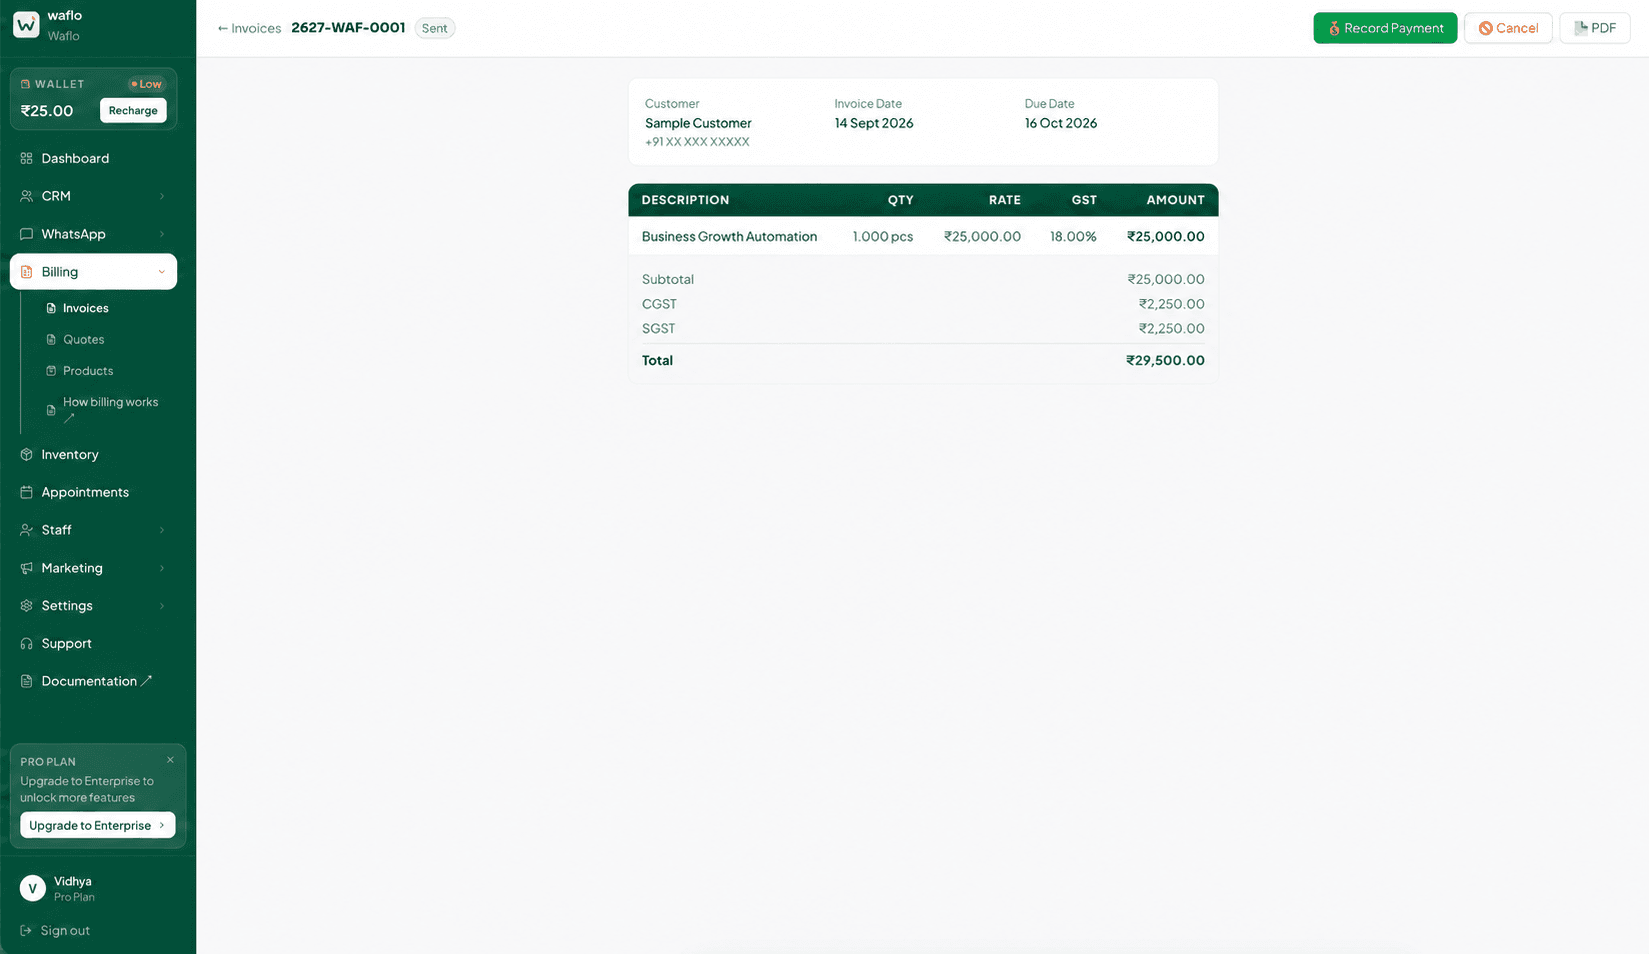The height and width of the screenshot is (954, 1649).
Task: Dismiss the Pro Plan banner
Action: [170, 760]
